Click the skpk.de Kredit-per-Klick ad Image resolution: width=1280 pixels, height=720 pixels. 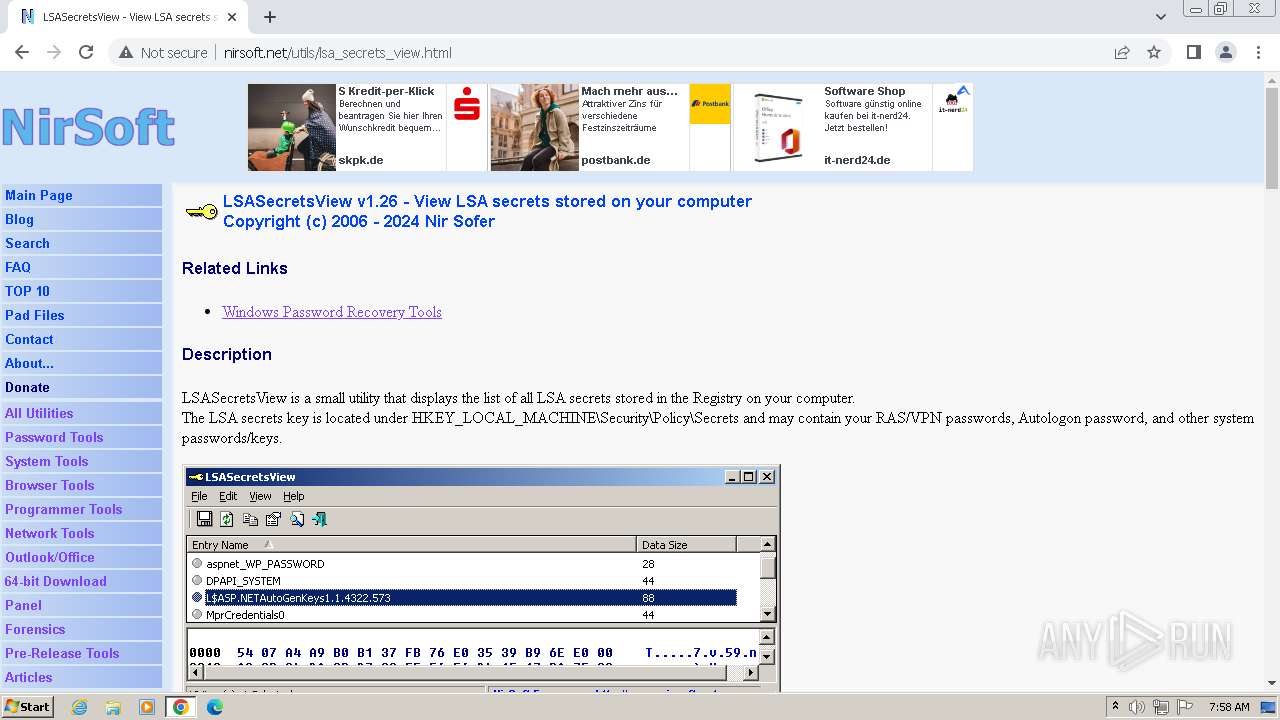coord(367,127)
